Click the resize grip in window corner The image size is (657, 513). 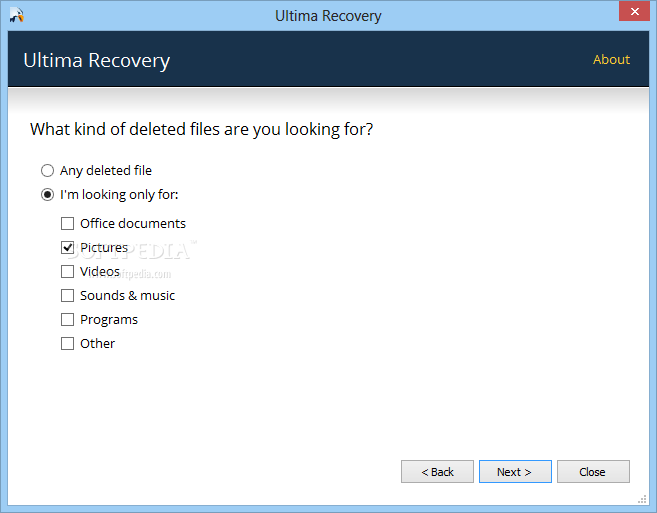coord(642,499)
